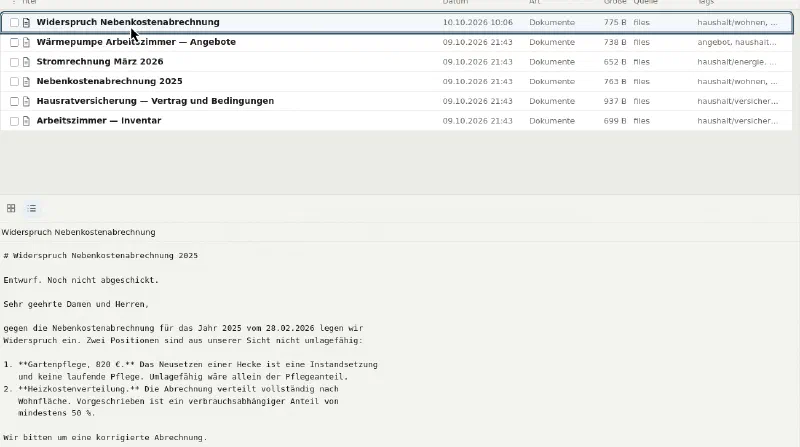
Task: Click tags 'haushalt/energie' cell
Action: [737, 62]
